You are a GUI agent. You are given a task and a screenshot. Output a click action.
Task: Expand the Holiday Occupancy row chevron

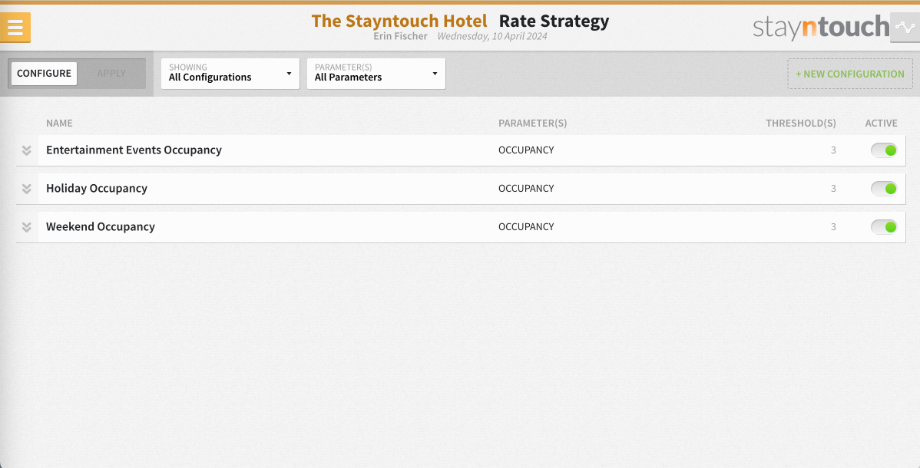(26, 189)
